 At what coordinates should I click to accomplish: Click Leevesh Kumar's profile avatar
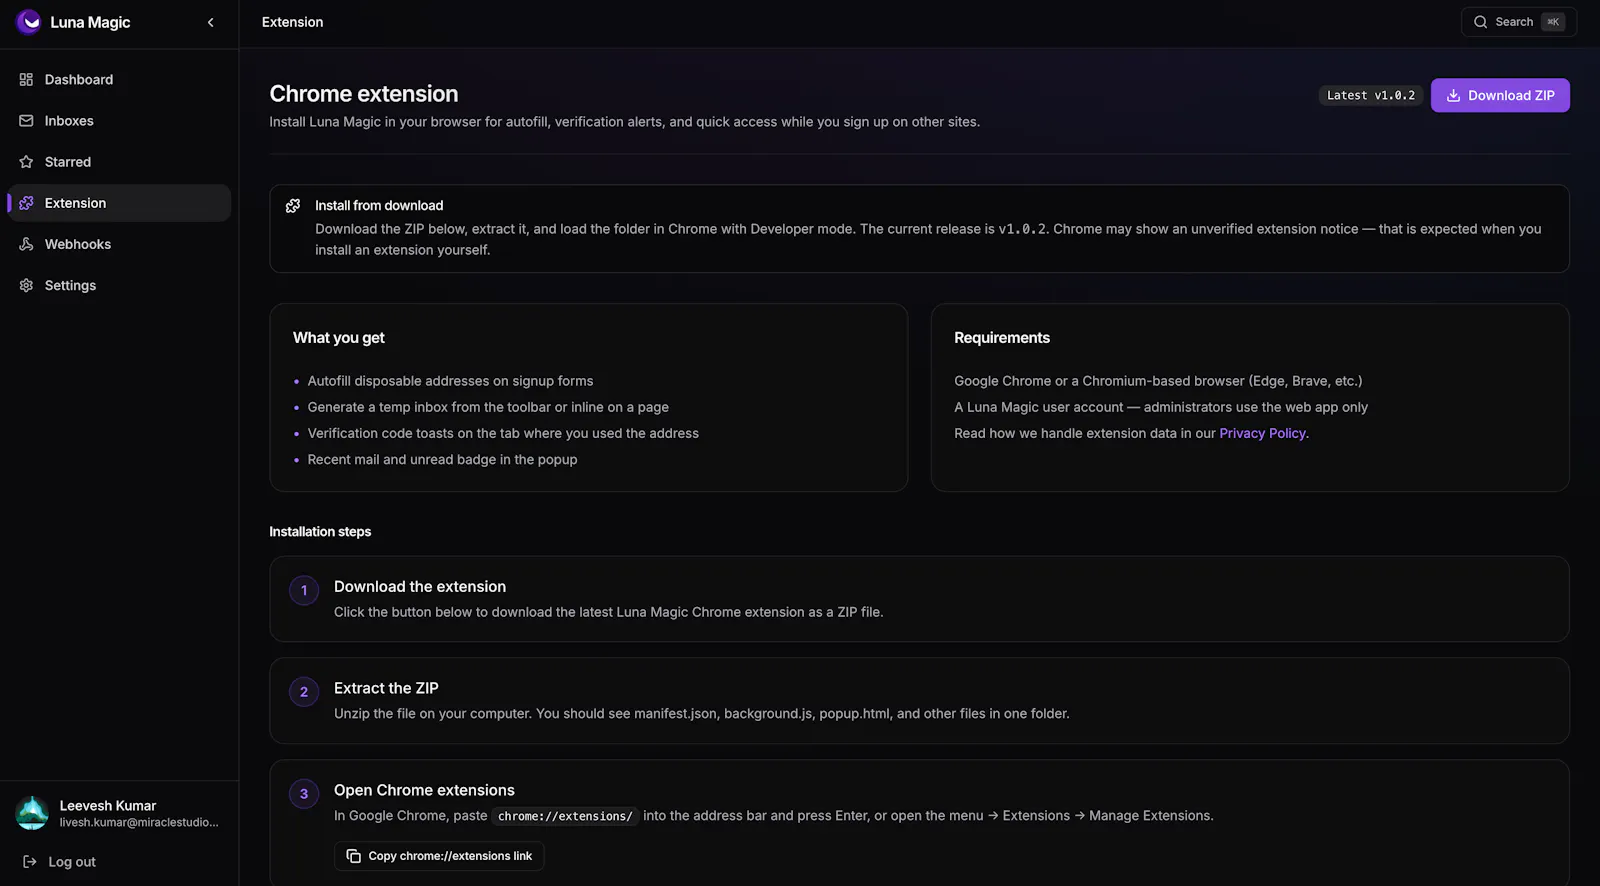[32, 813]
